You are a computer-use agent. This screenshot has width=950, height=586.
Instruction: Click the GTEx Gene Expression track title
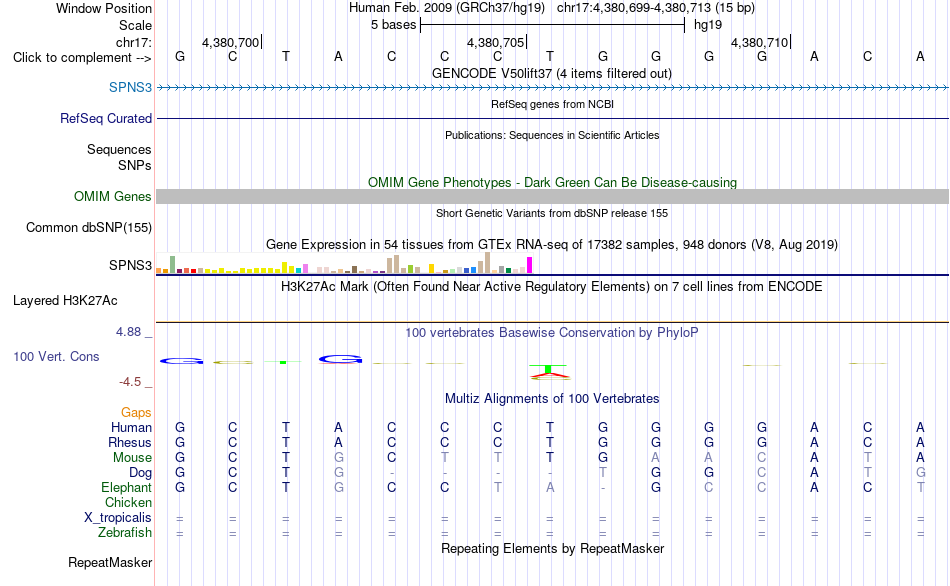coord(552,245)
